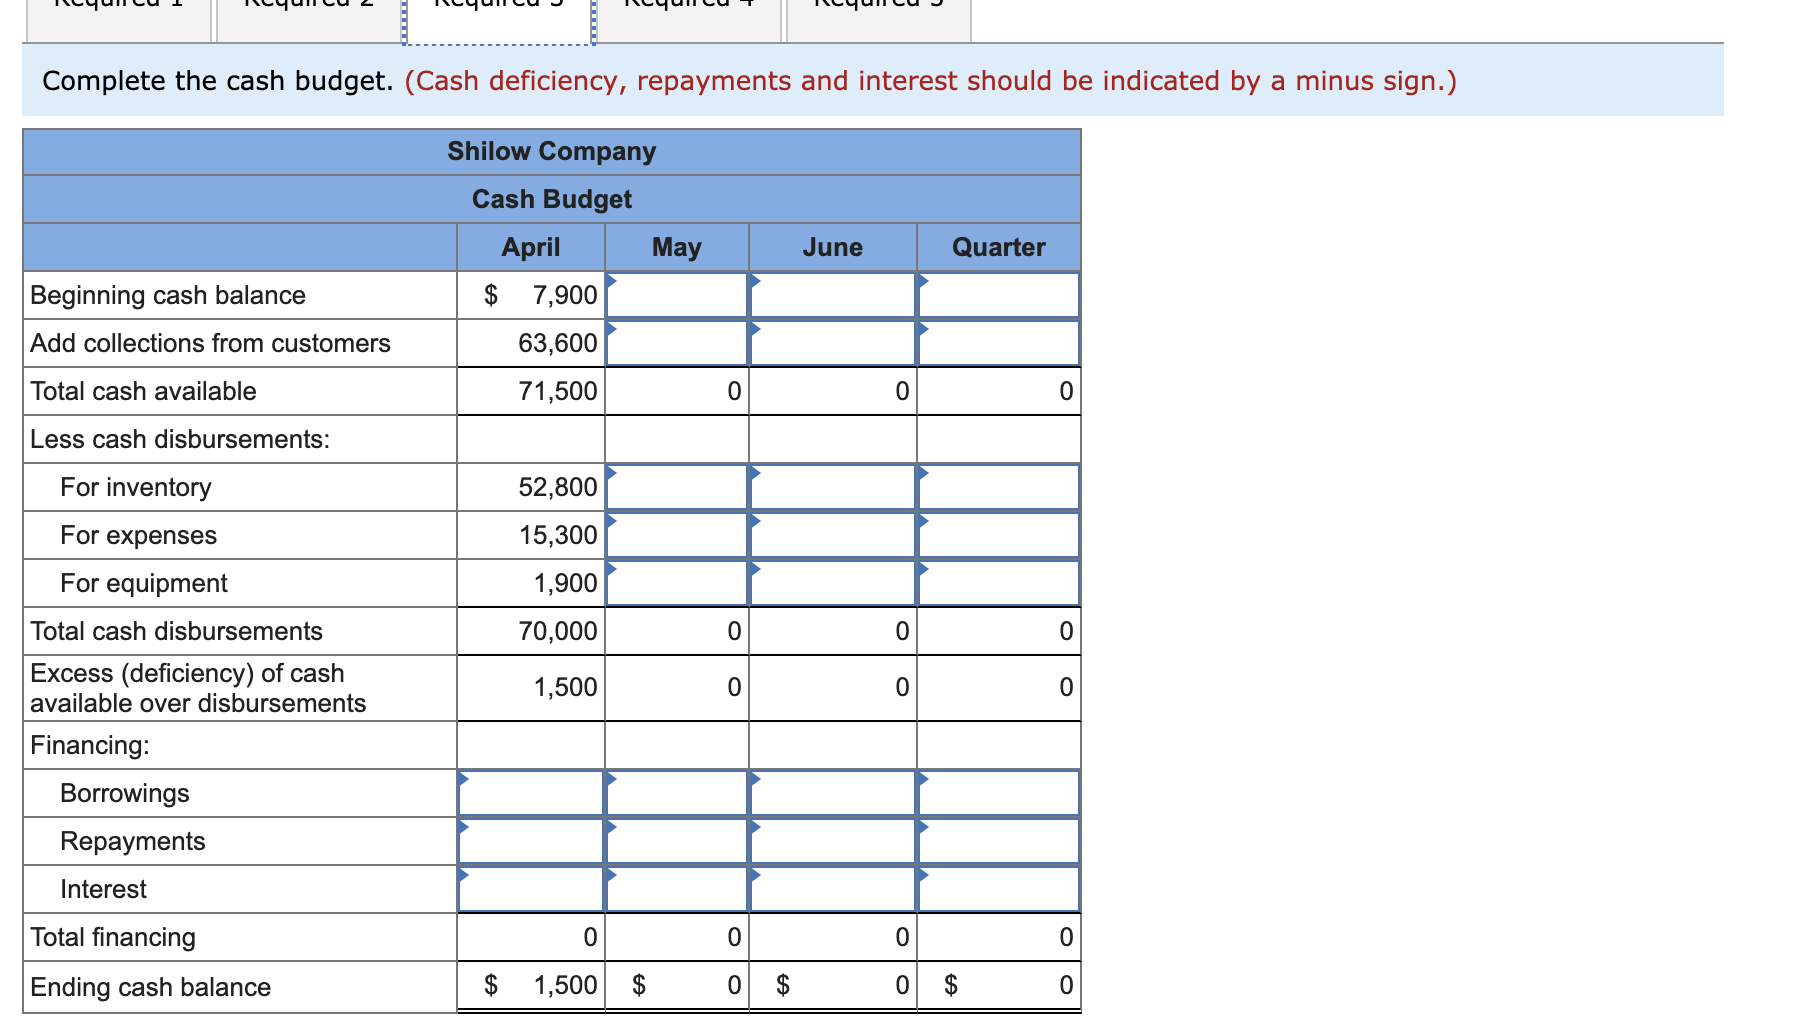Click the Ending cash balance row label
Viewport: 1802px width, 1030px height.
click(x=151, y=987)
